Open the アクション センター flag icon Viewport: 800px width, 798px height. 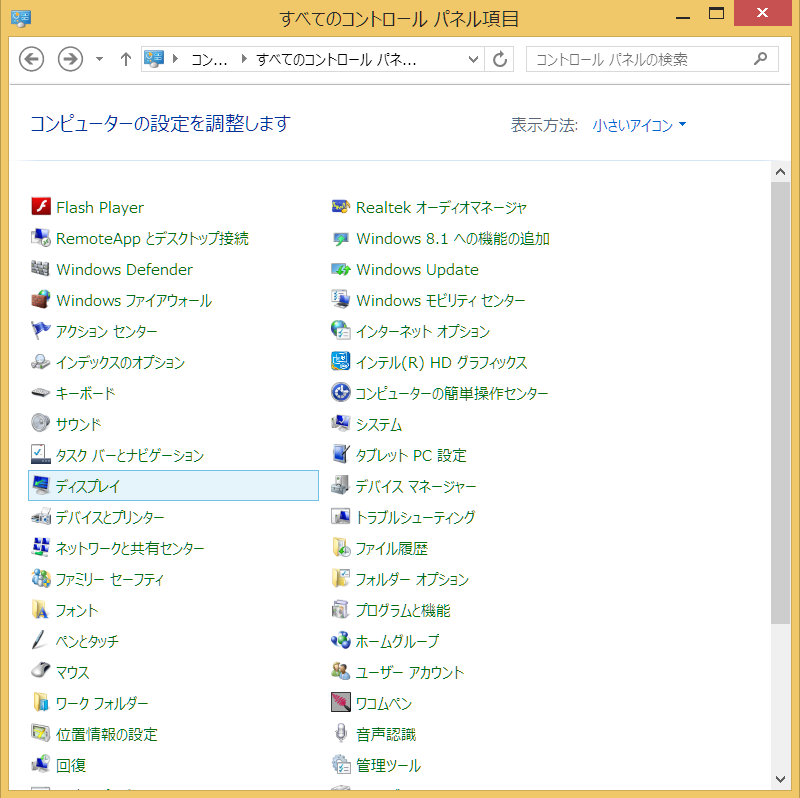pos(41,331)
